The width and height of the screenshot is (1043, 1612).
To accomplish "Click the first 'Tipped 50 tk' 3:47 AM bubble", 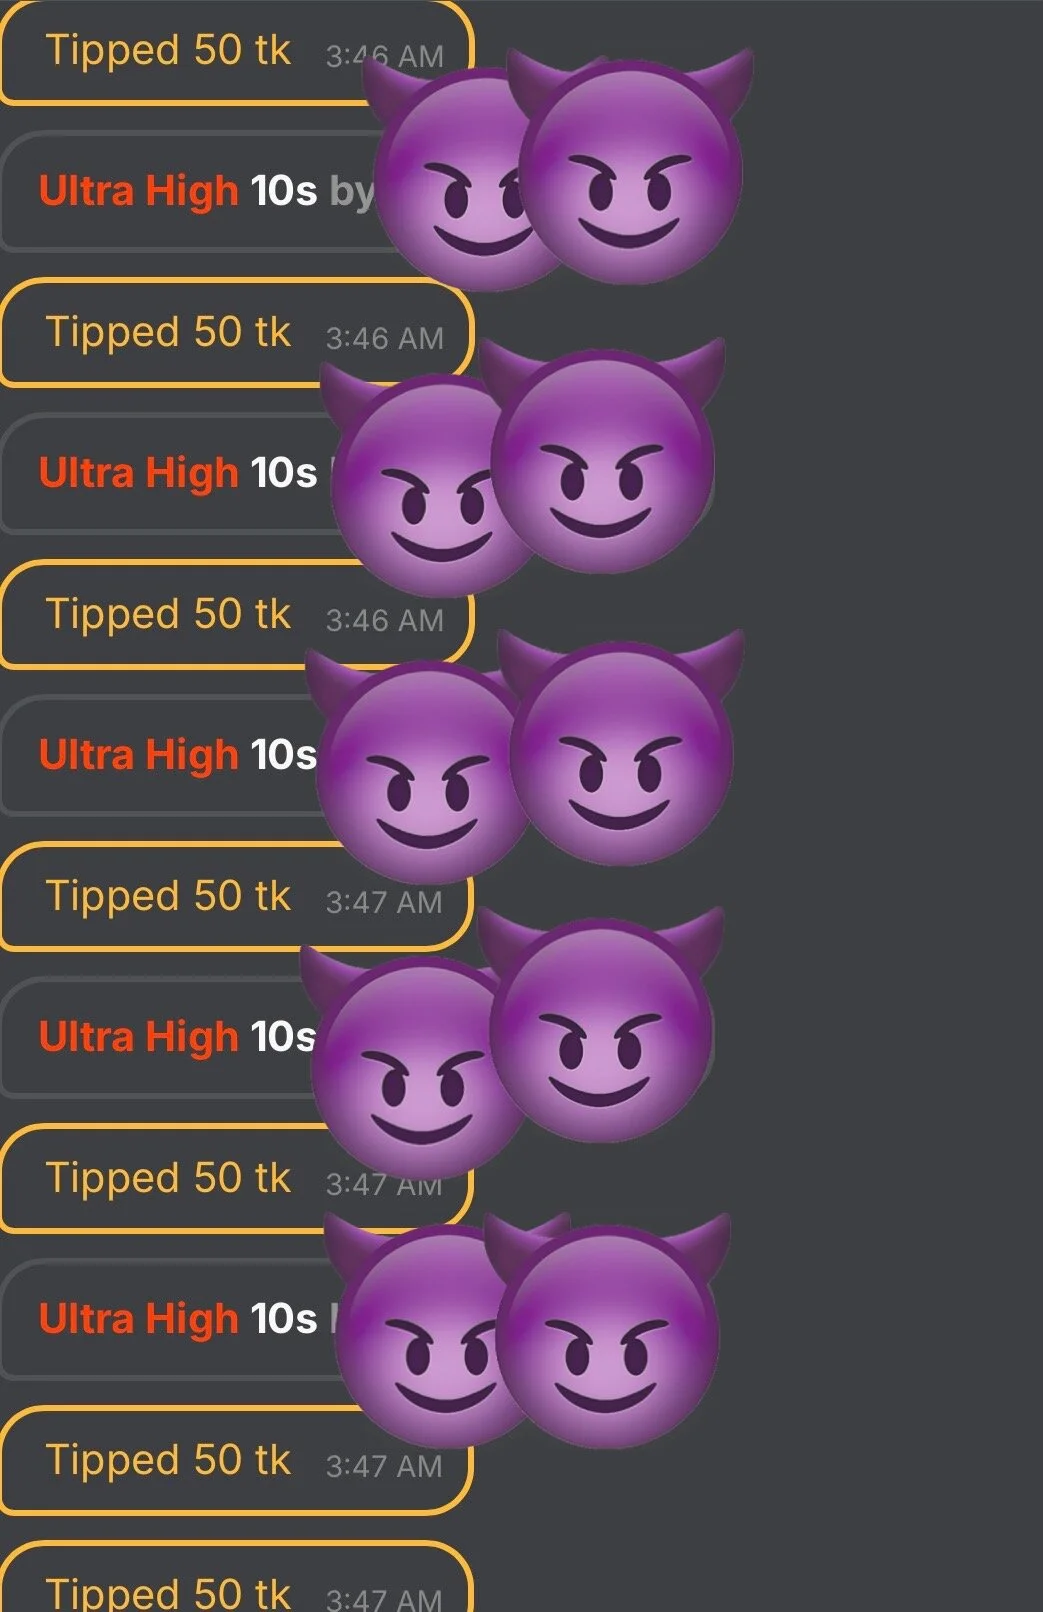I will click(x=236, y=897).
